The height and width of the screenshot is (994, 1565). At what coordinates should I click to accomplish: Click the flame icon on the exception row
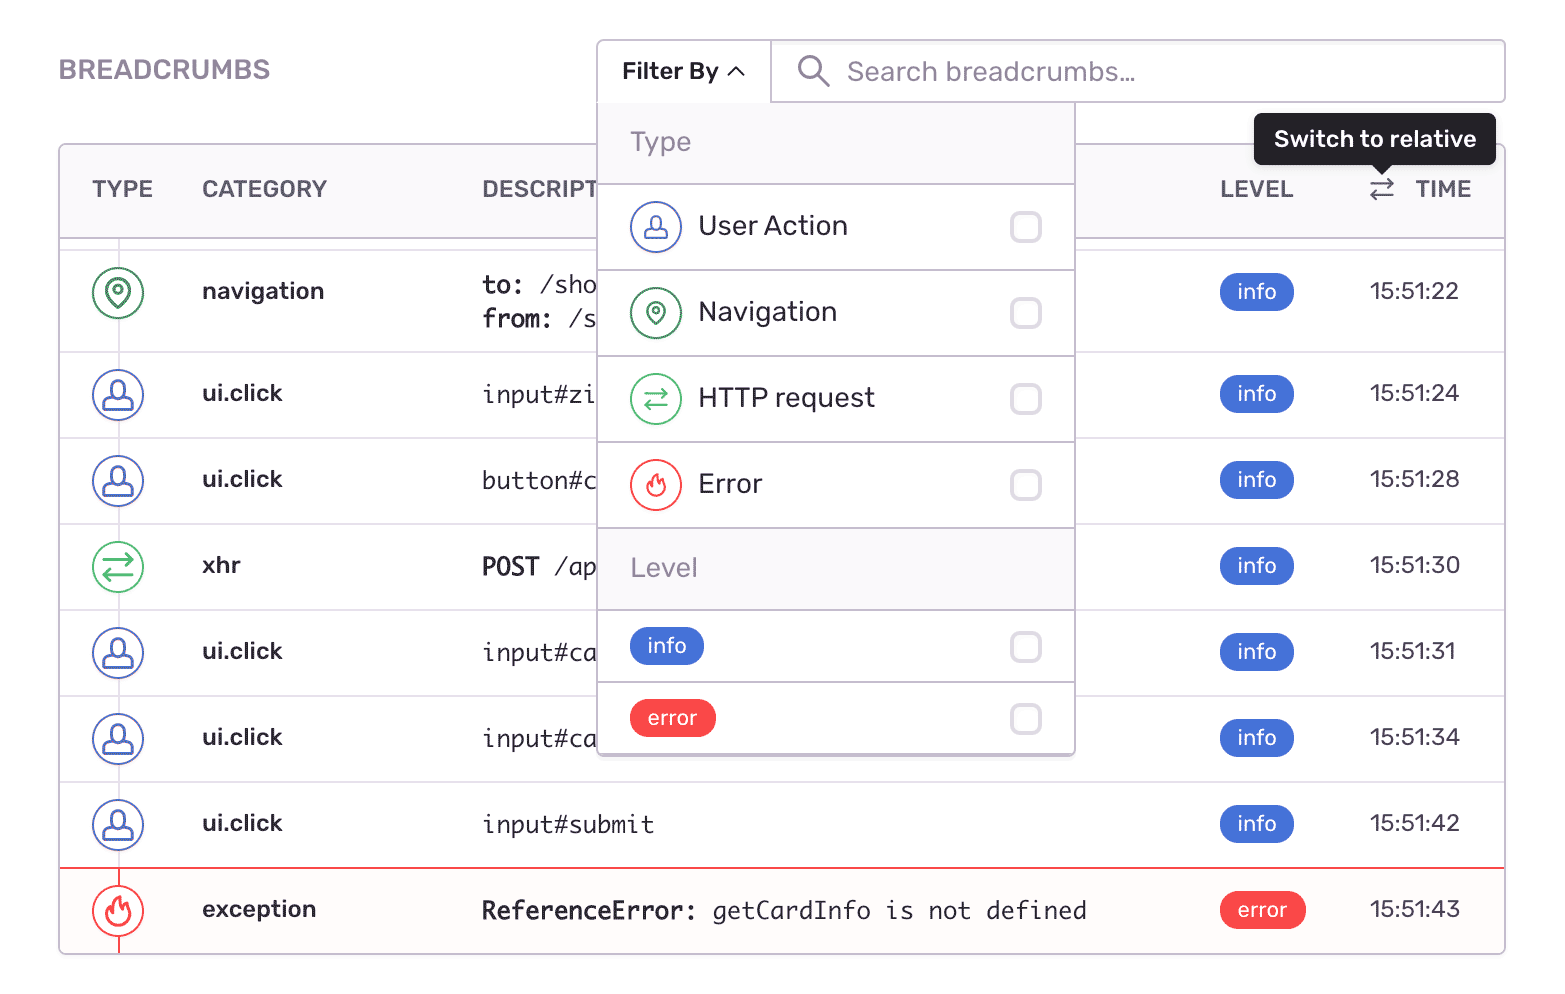[x=118, y=911]
